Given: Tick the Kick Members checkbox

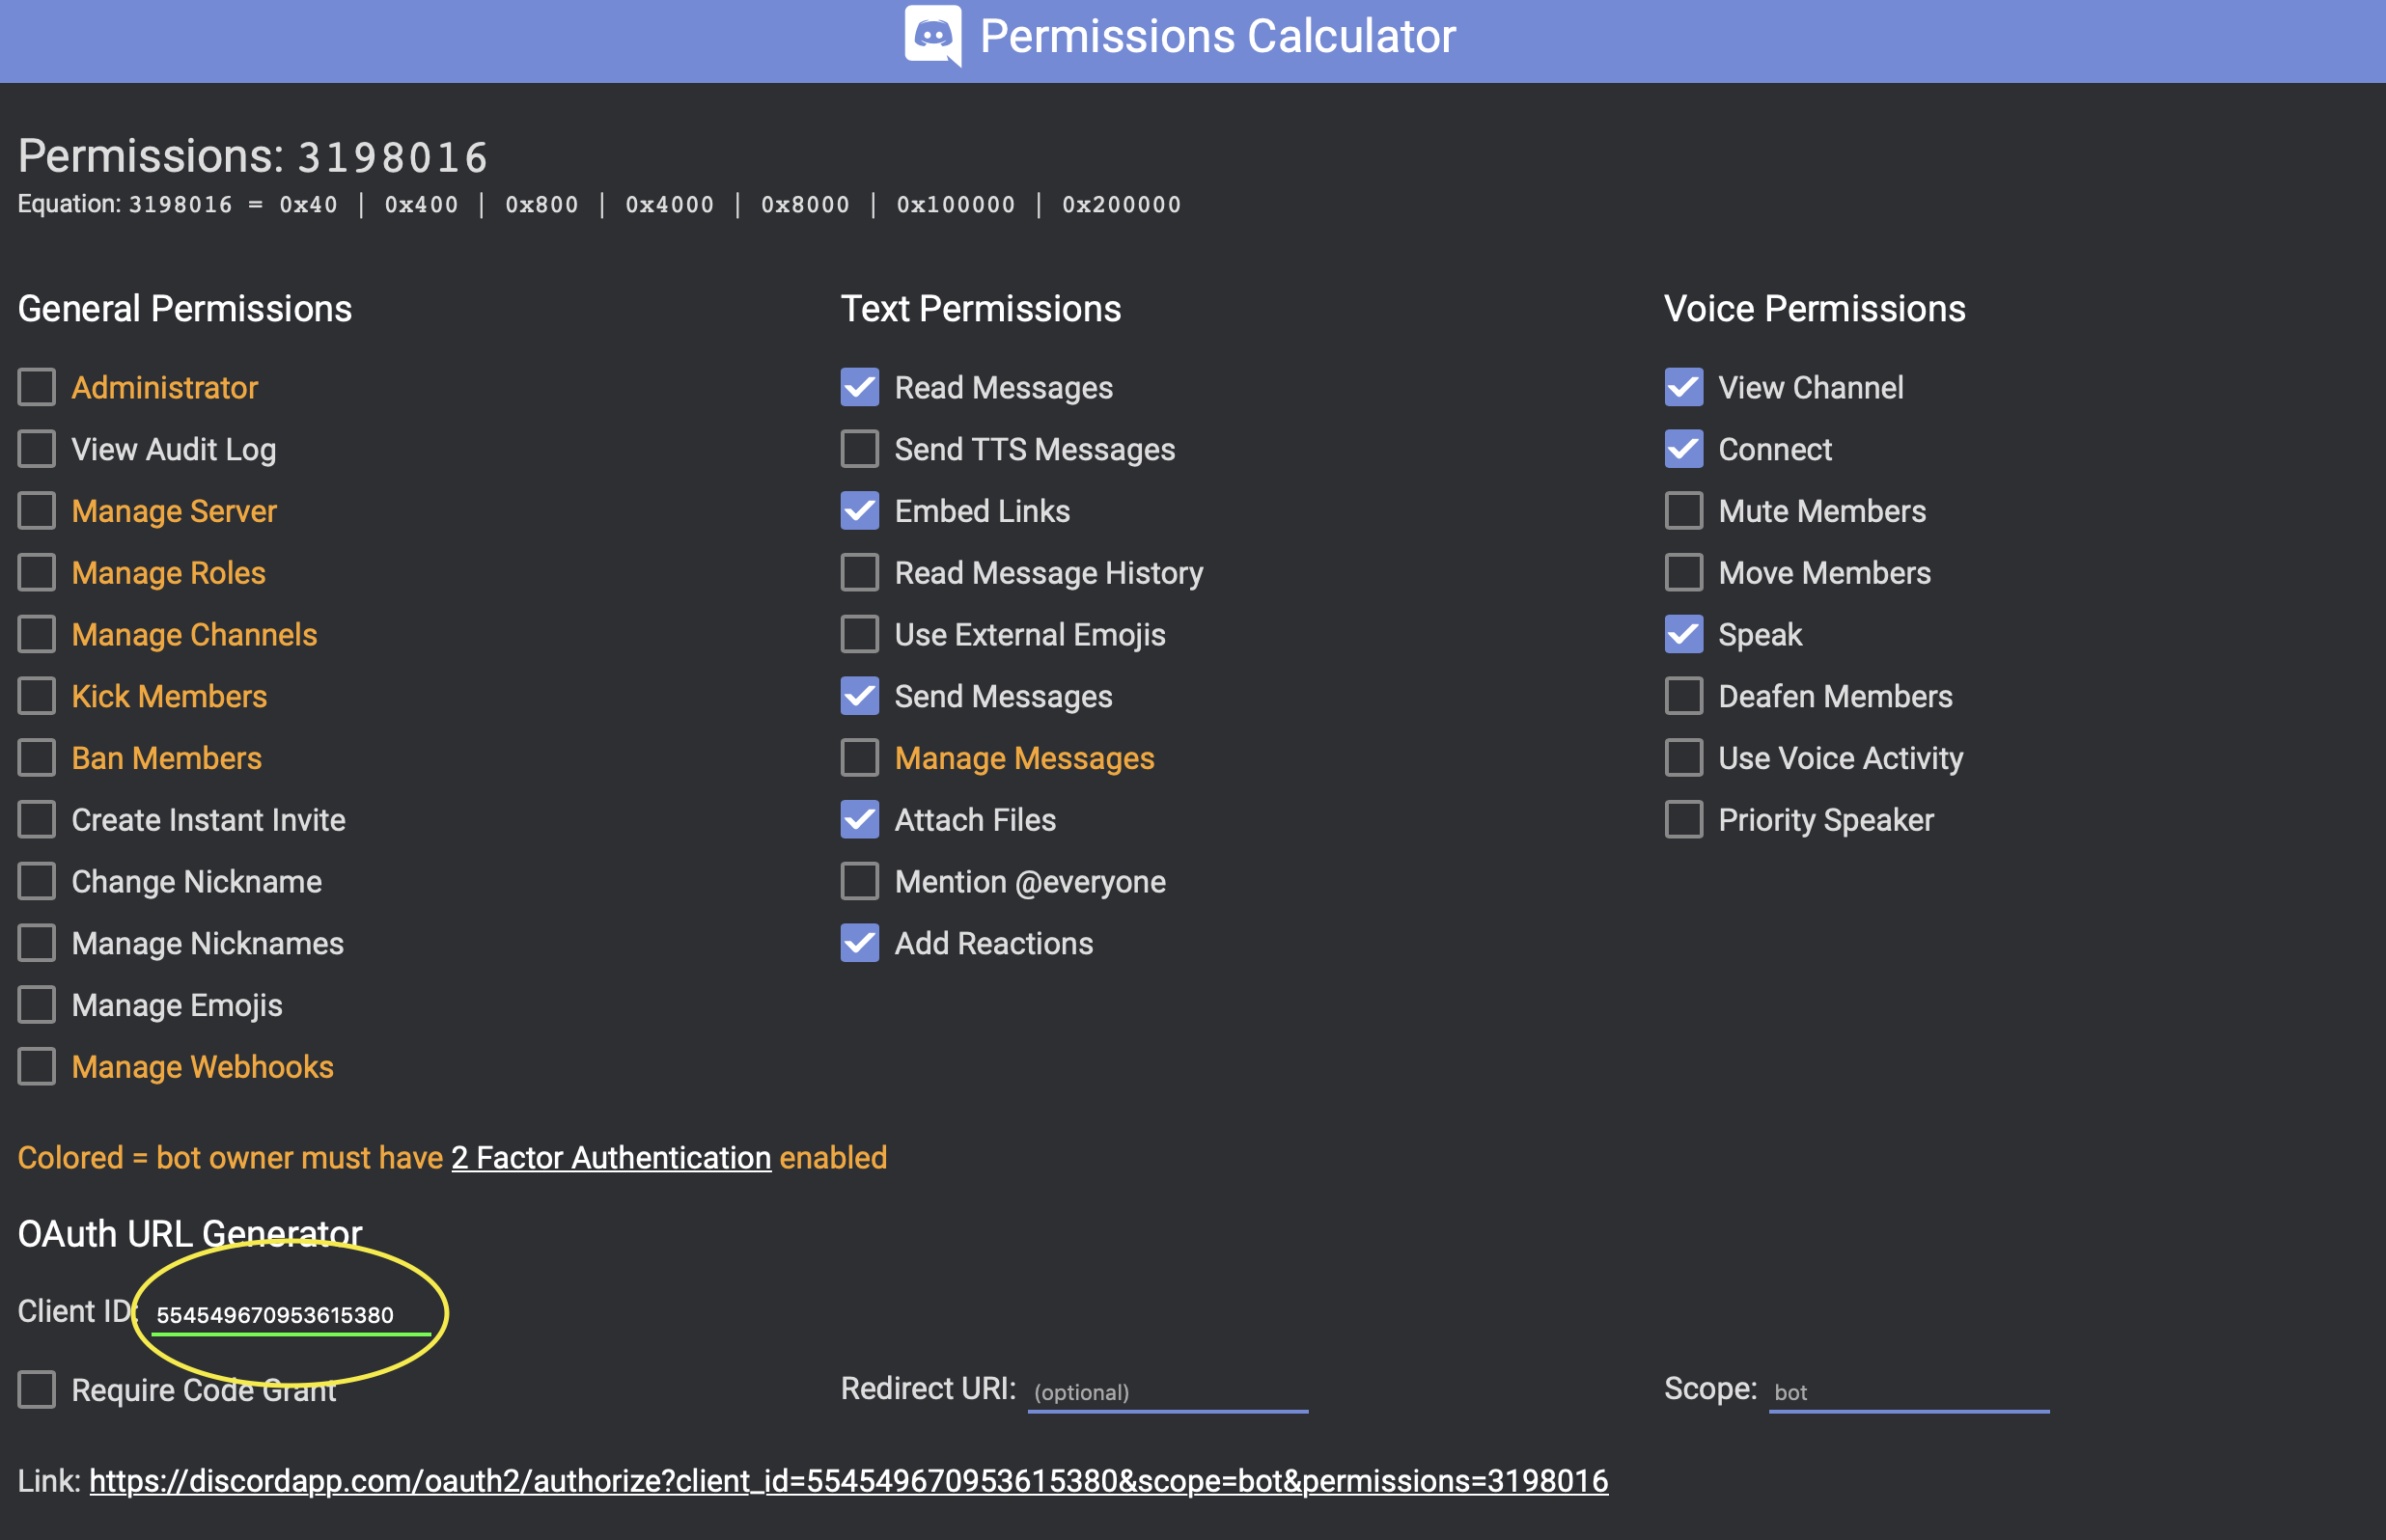Looking at the screenshot, I should pyautogui.click(x=37, y=696).
